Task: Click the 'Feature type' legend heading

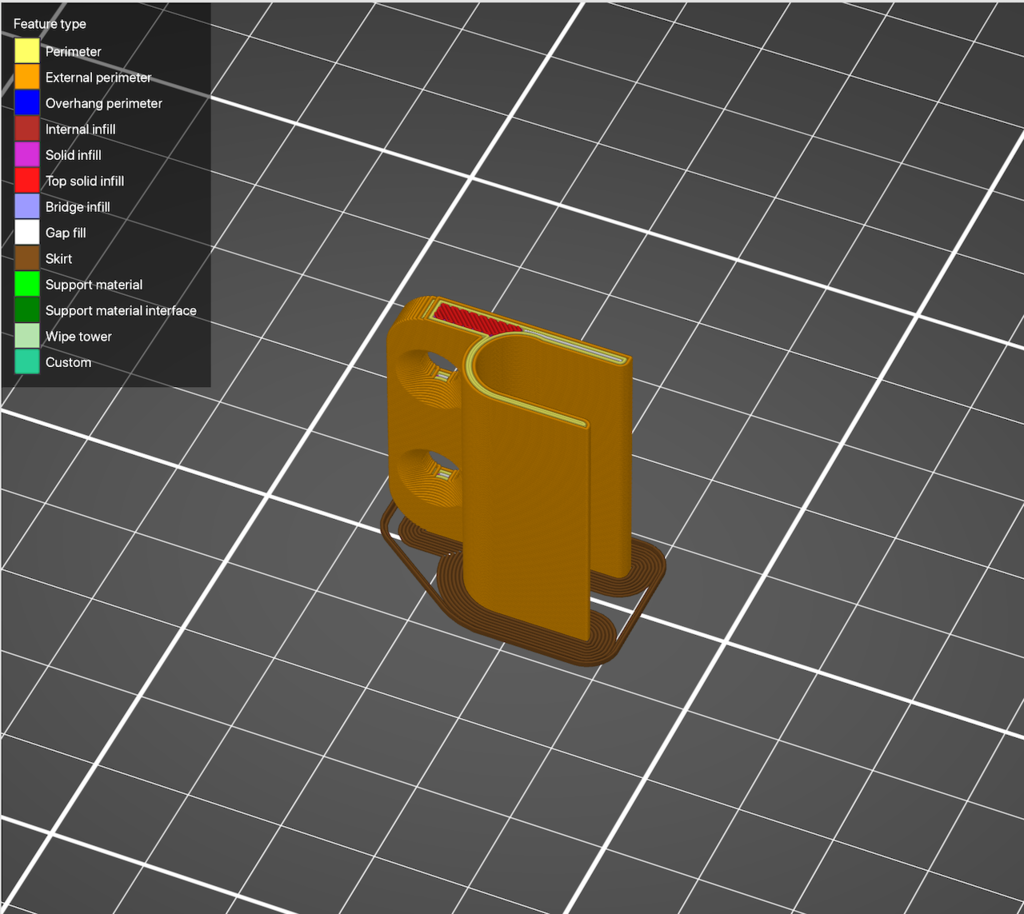Action: tap(50, 24)
